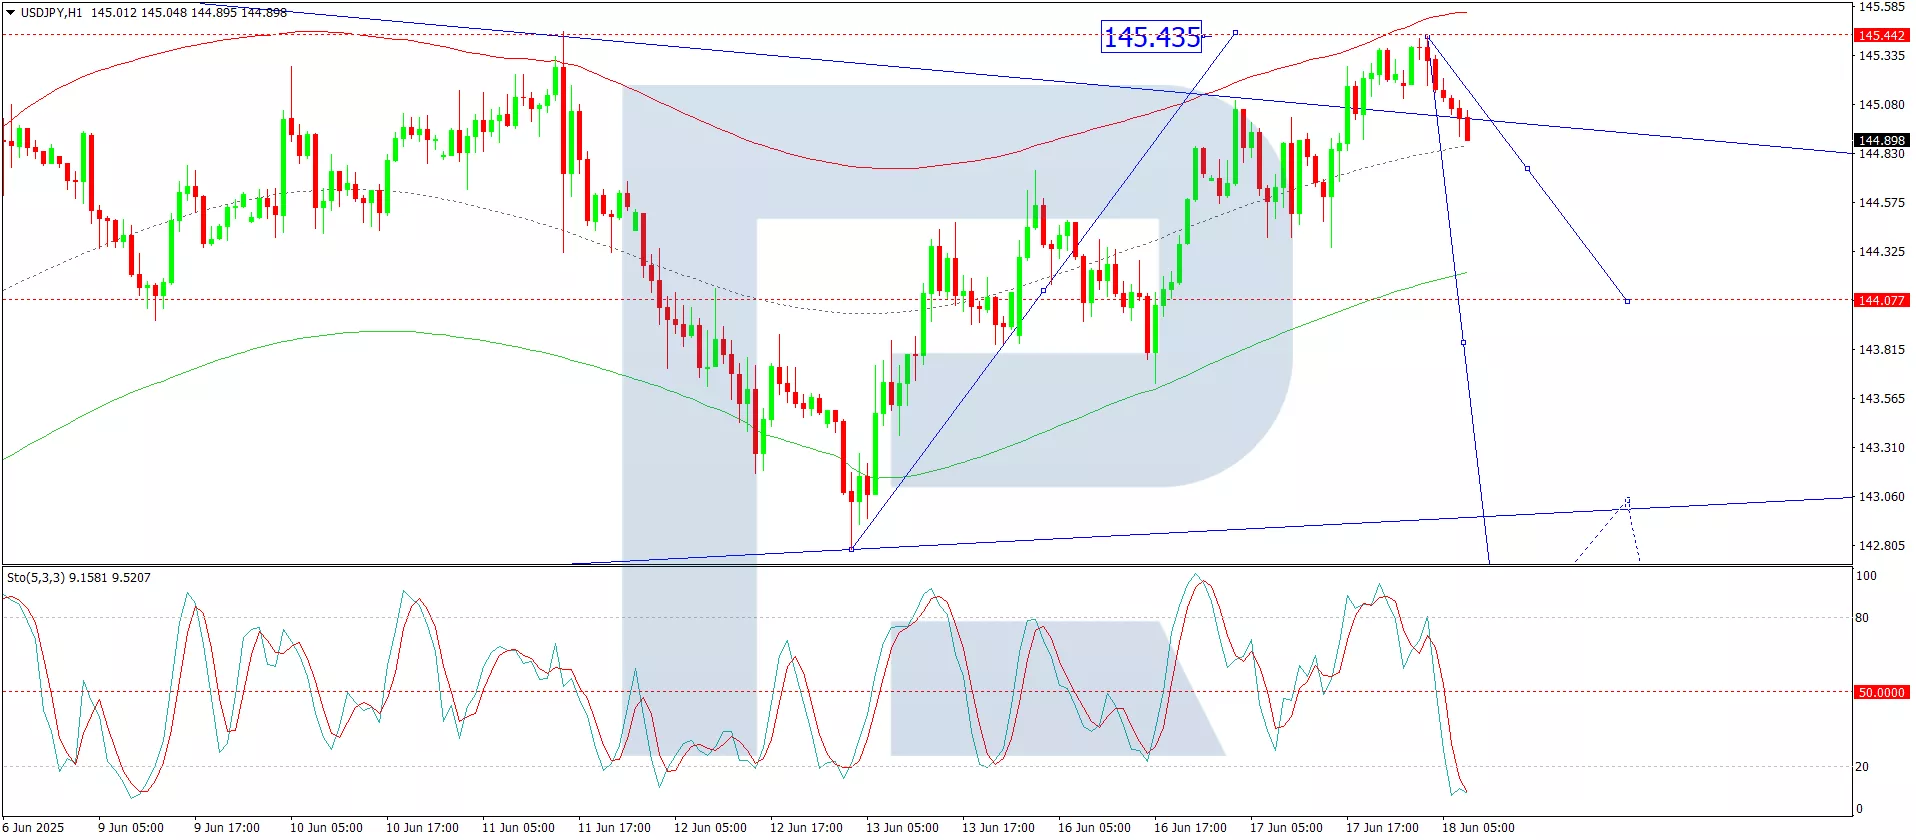Click the USDJPY,H1 symbol title

[x=51, y=13]
